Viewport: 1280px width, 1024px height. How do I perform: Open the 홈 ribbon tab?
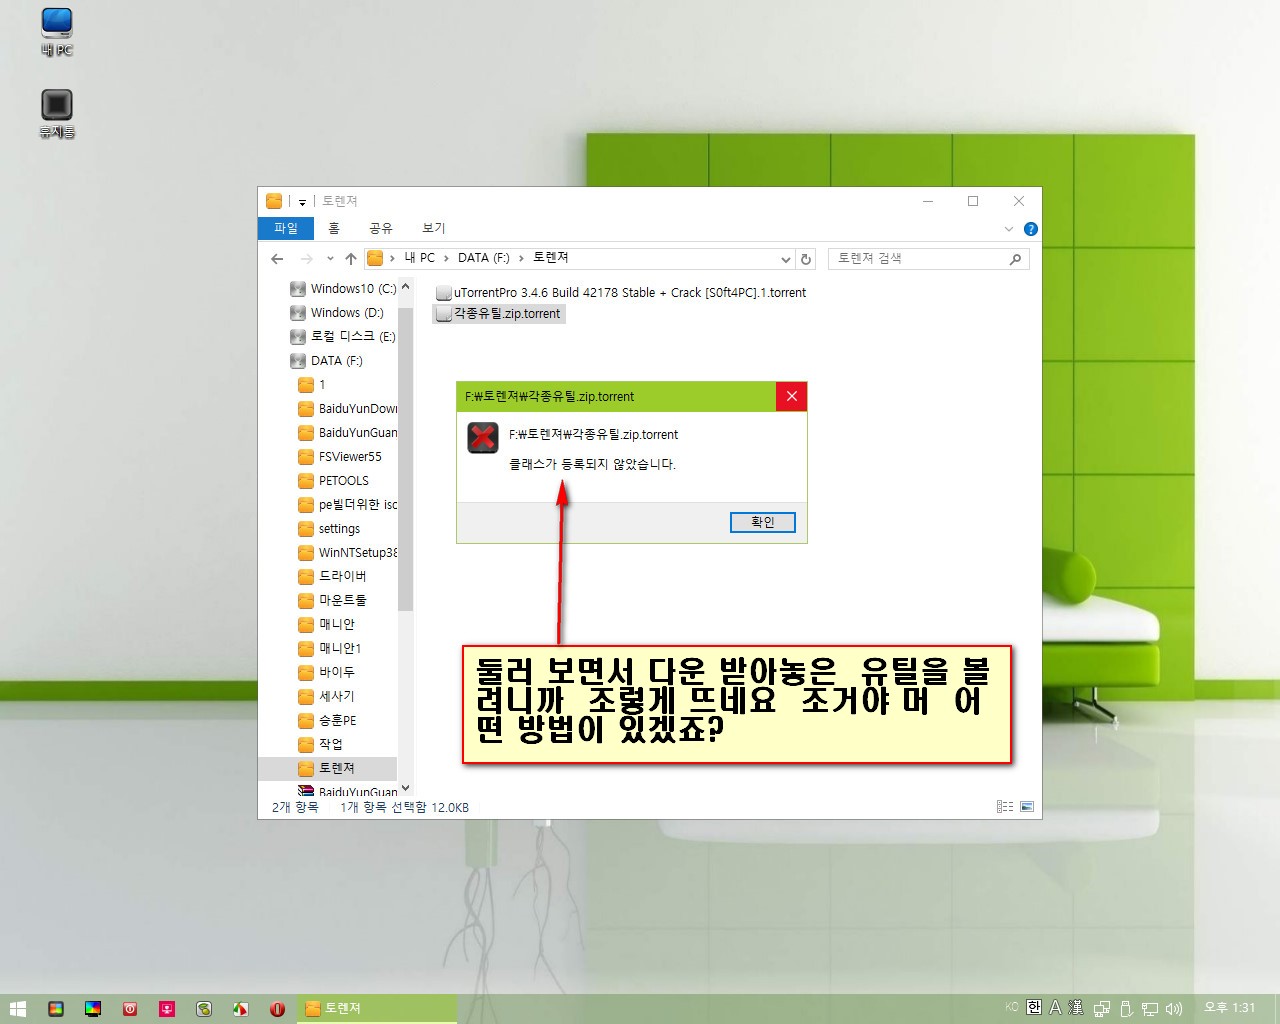334,228
